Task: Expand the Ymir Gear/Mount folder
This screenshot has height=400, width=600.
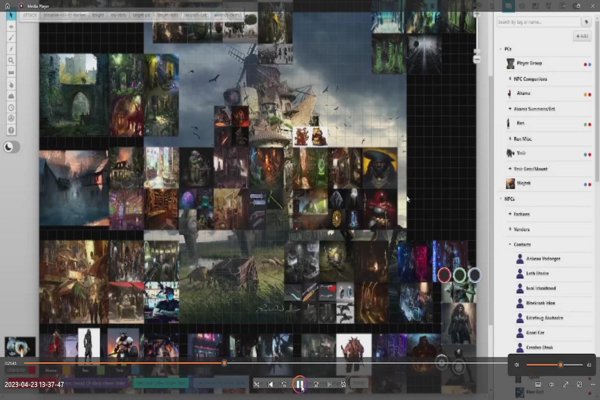Action: [x=510, y=168]
